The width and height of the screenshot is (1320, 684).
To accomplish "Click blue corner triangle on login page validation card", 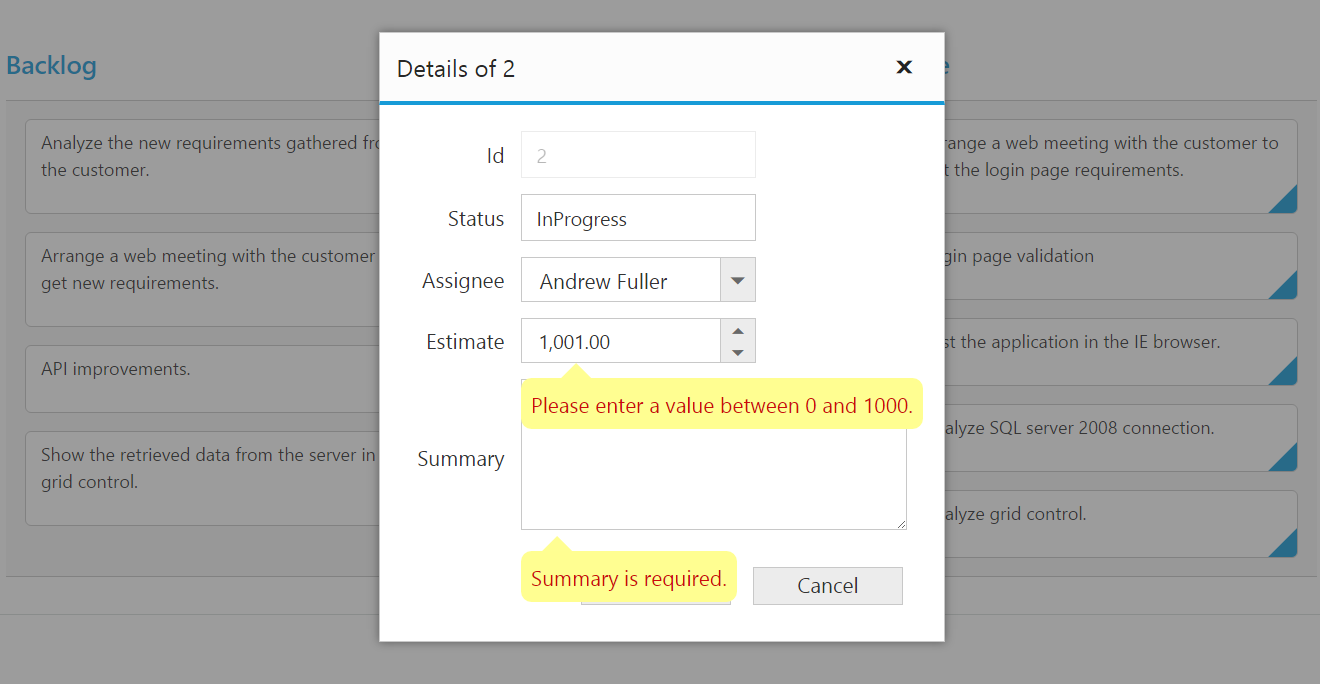I will tap(1286, 288).
